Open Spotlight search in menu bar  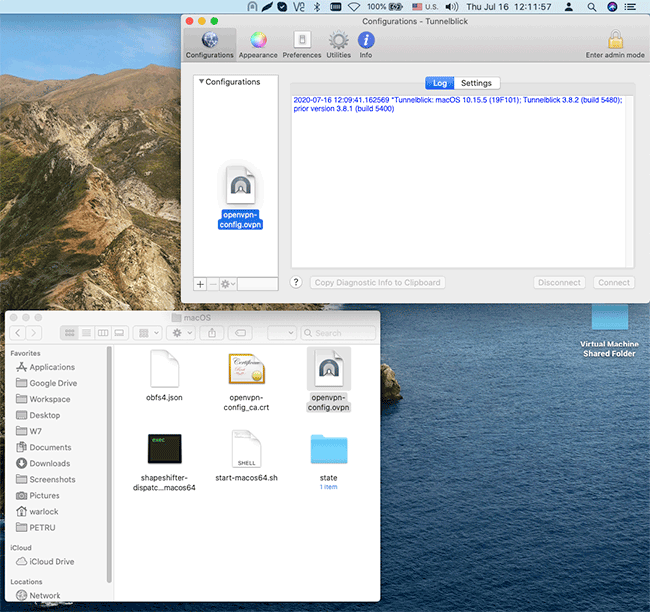(592, 7)
